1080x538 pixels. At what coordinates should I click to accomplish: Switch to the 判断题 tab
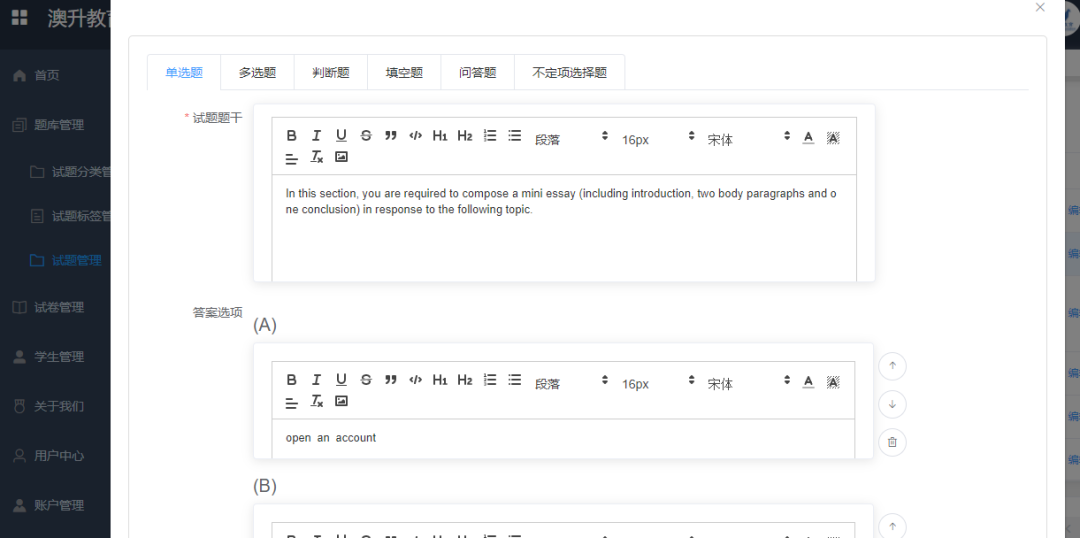point(331,72)
